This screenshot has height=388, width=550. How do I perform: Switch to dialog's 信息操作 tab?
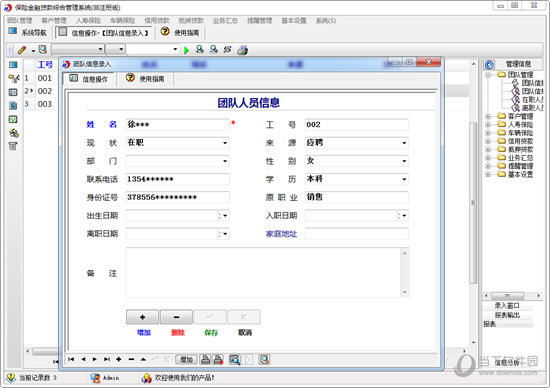click(89, 79)
